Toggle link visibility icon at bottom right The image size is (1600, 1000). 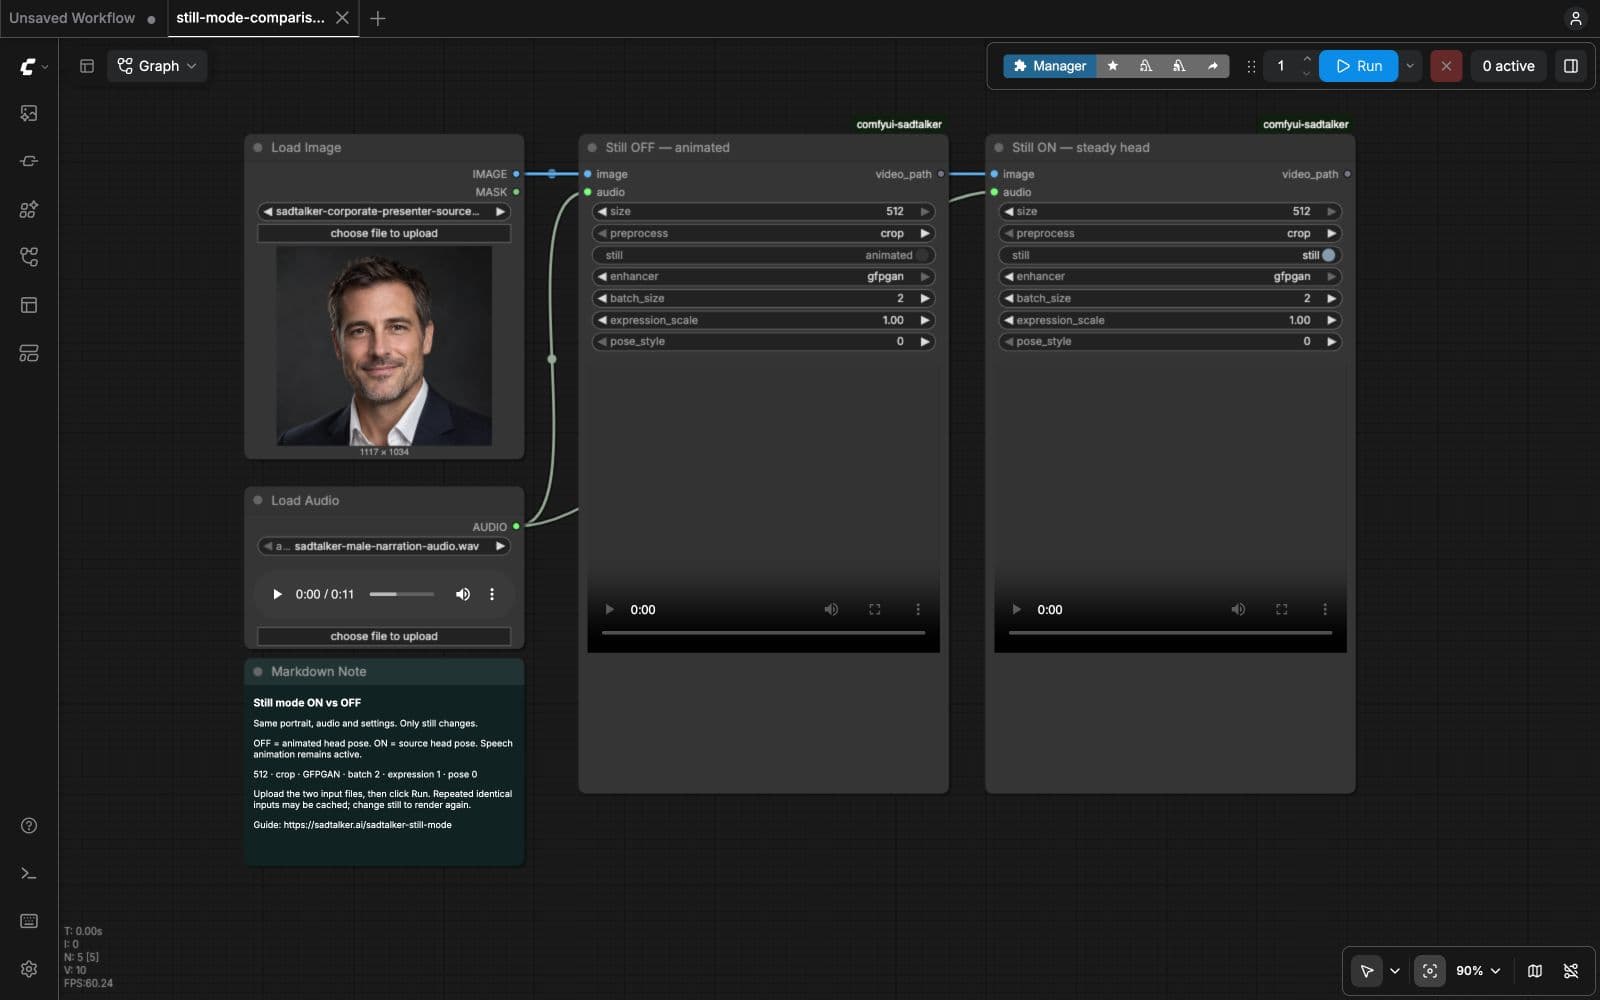(1571, 971)
